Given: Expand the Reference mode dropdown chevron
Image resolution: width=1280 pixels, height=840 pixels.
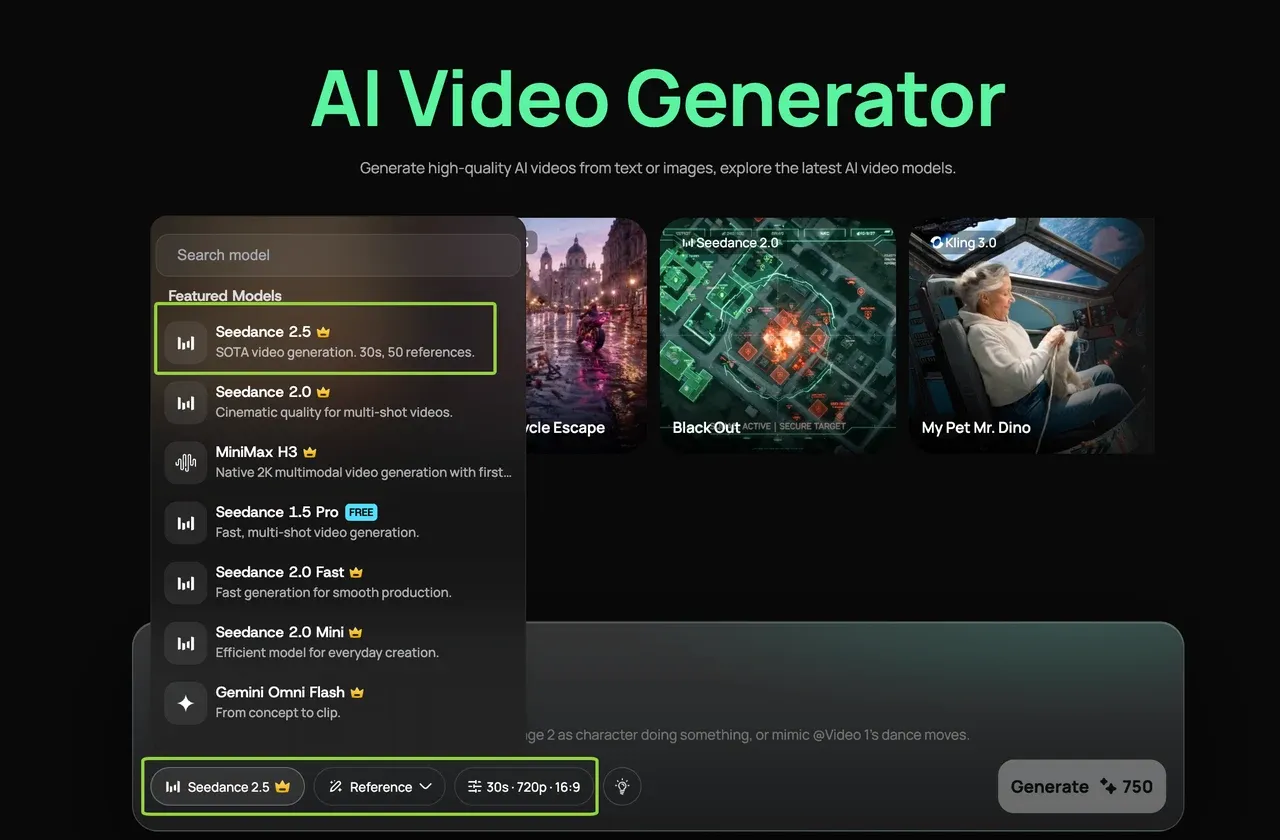Looking at the screenshot, I should pos(426,787).
